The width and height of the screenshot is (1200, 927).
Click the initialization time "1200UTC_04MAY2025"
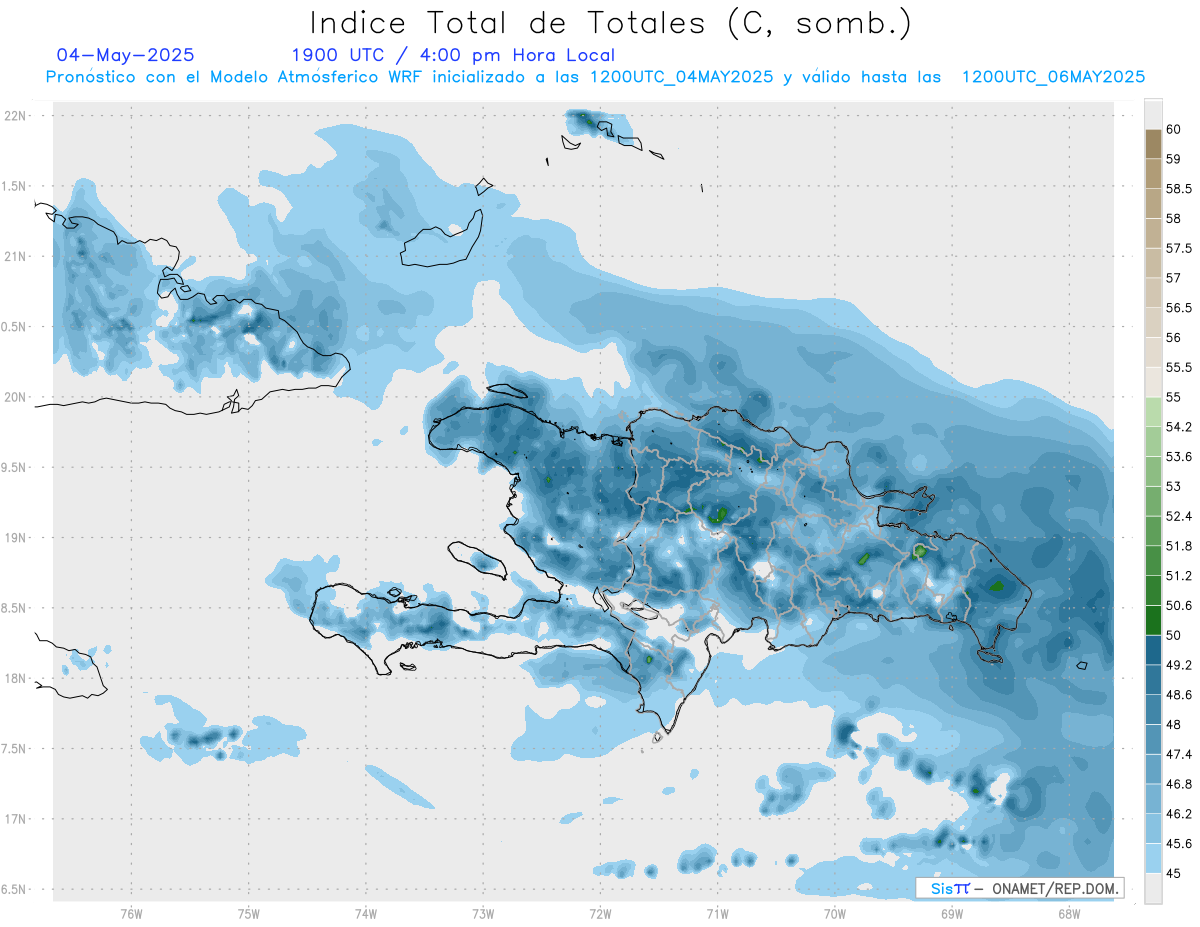681,77
